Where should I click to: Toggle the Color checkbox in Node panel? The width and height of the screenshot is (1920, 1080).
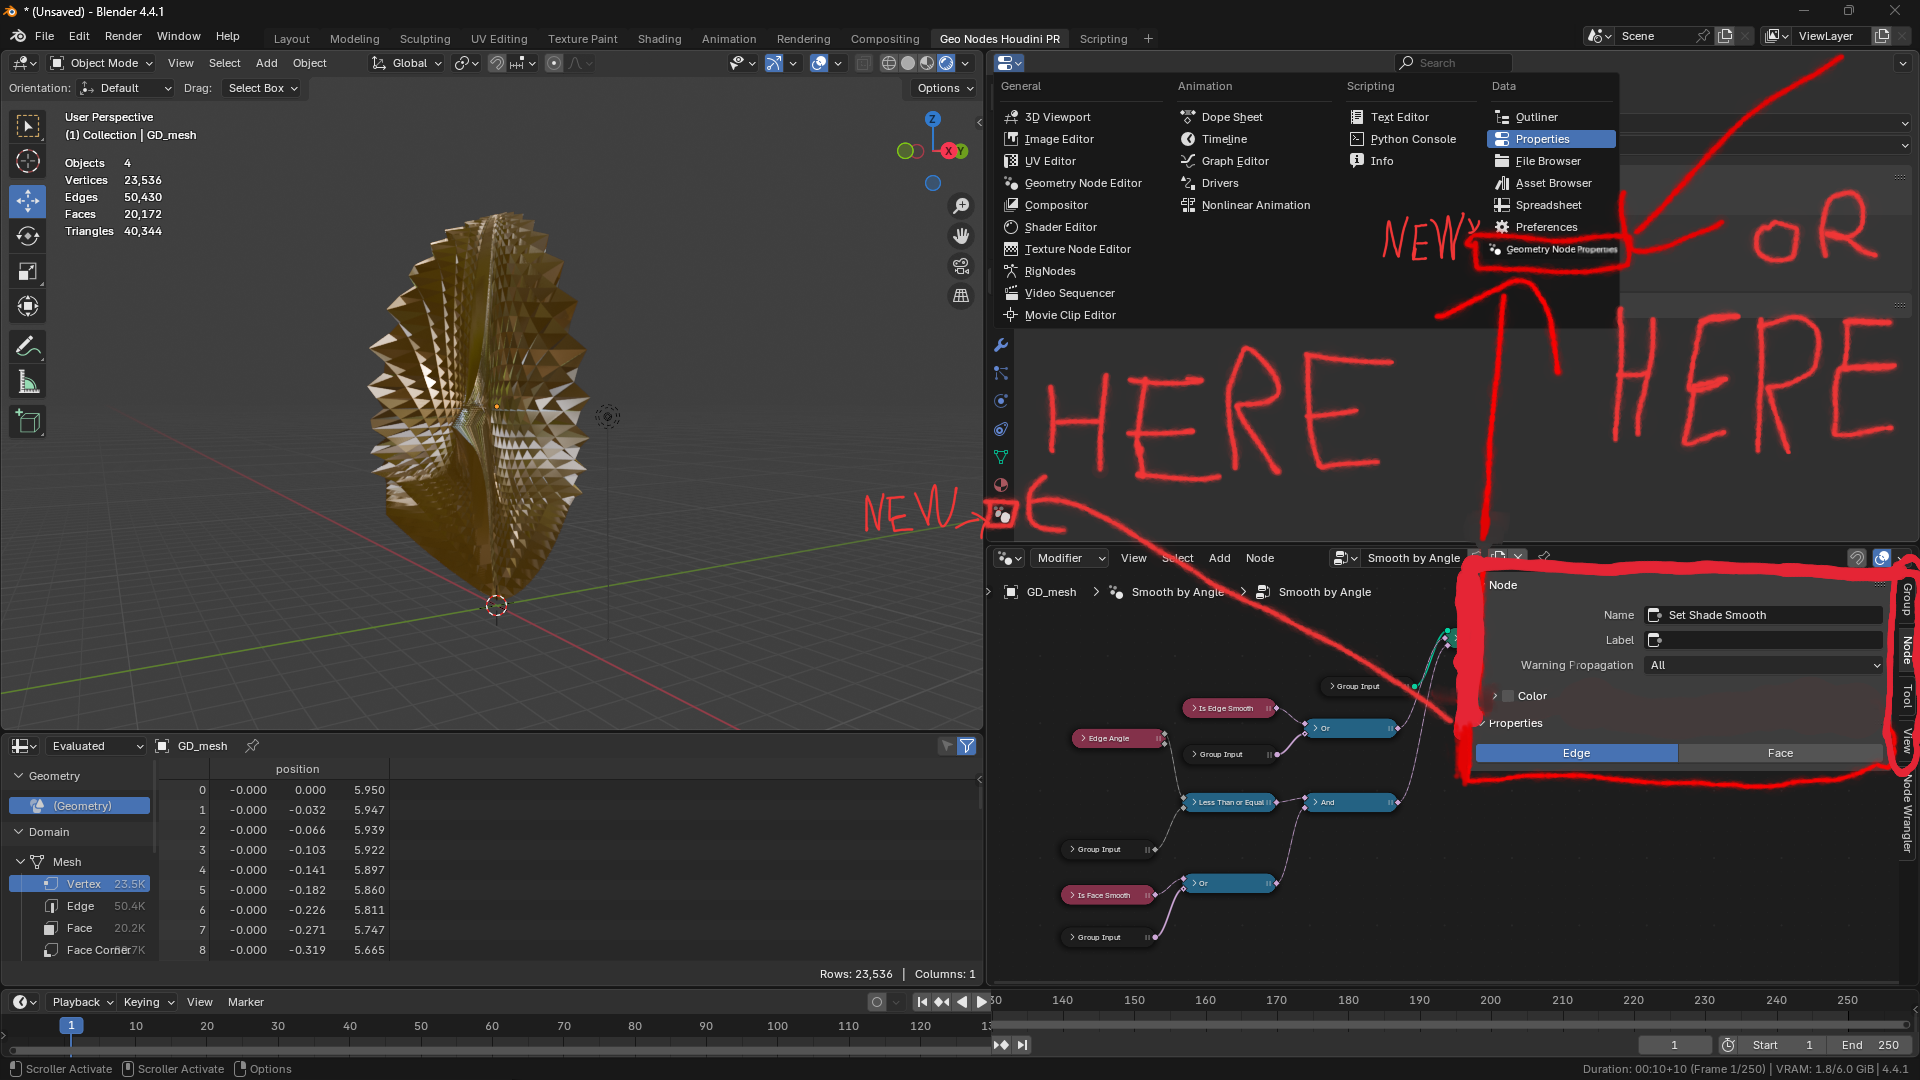pyautogui.click(x=1508, y=696)
